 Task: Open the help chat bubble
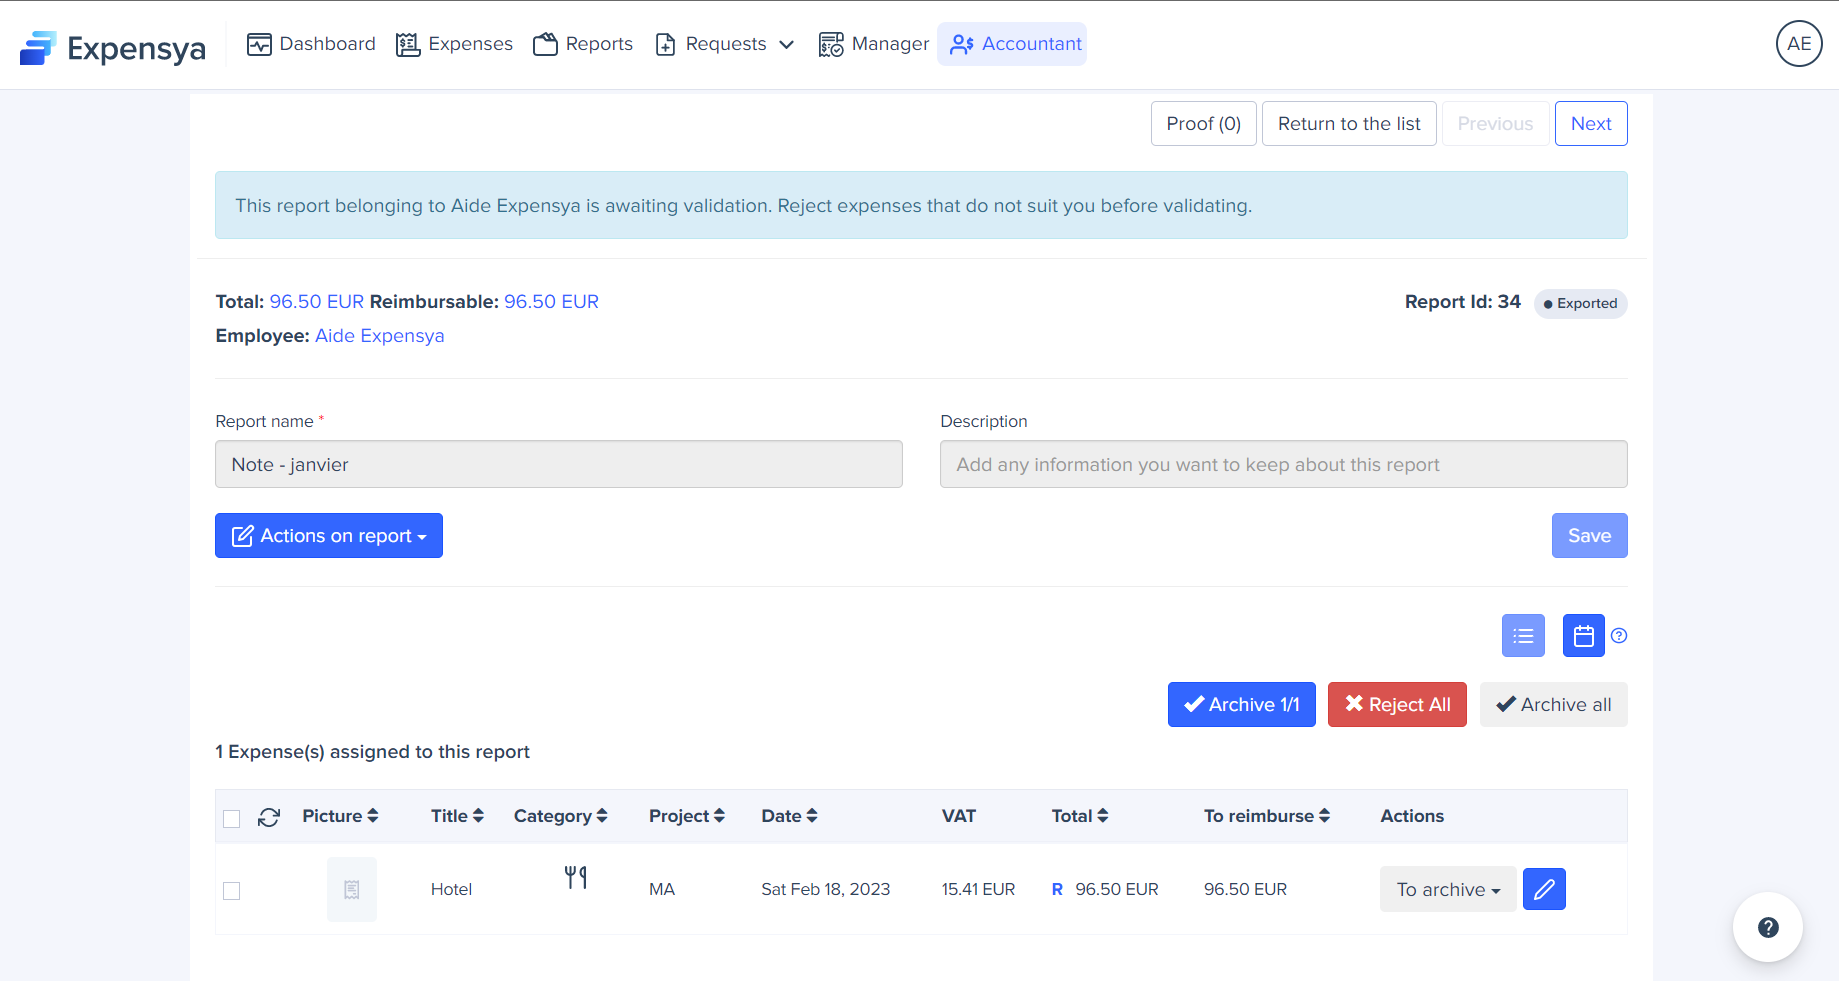point(1767,927)
